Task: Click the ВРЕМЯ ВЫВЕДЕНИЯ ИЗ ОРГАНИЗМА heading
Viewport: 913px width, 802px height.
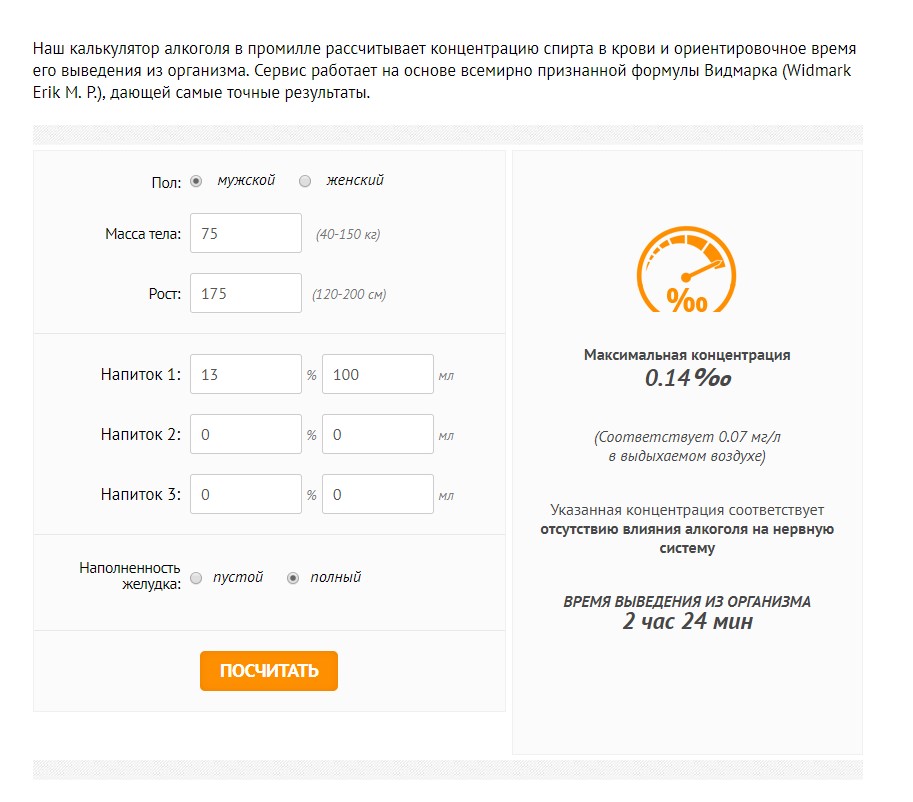Action: (687, 602)
